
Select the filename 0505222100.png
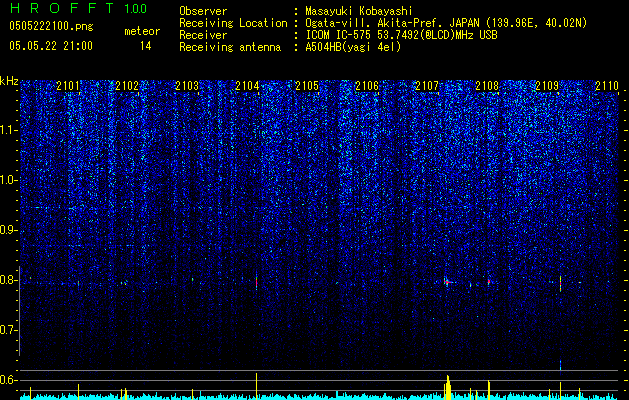(51, 26)
